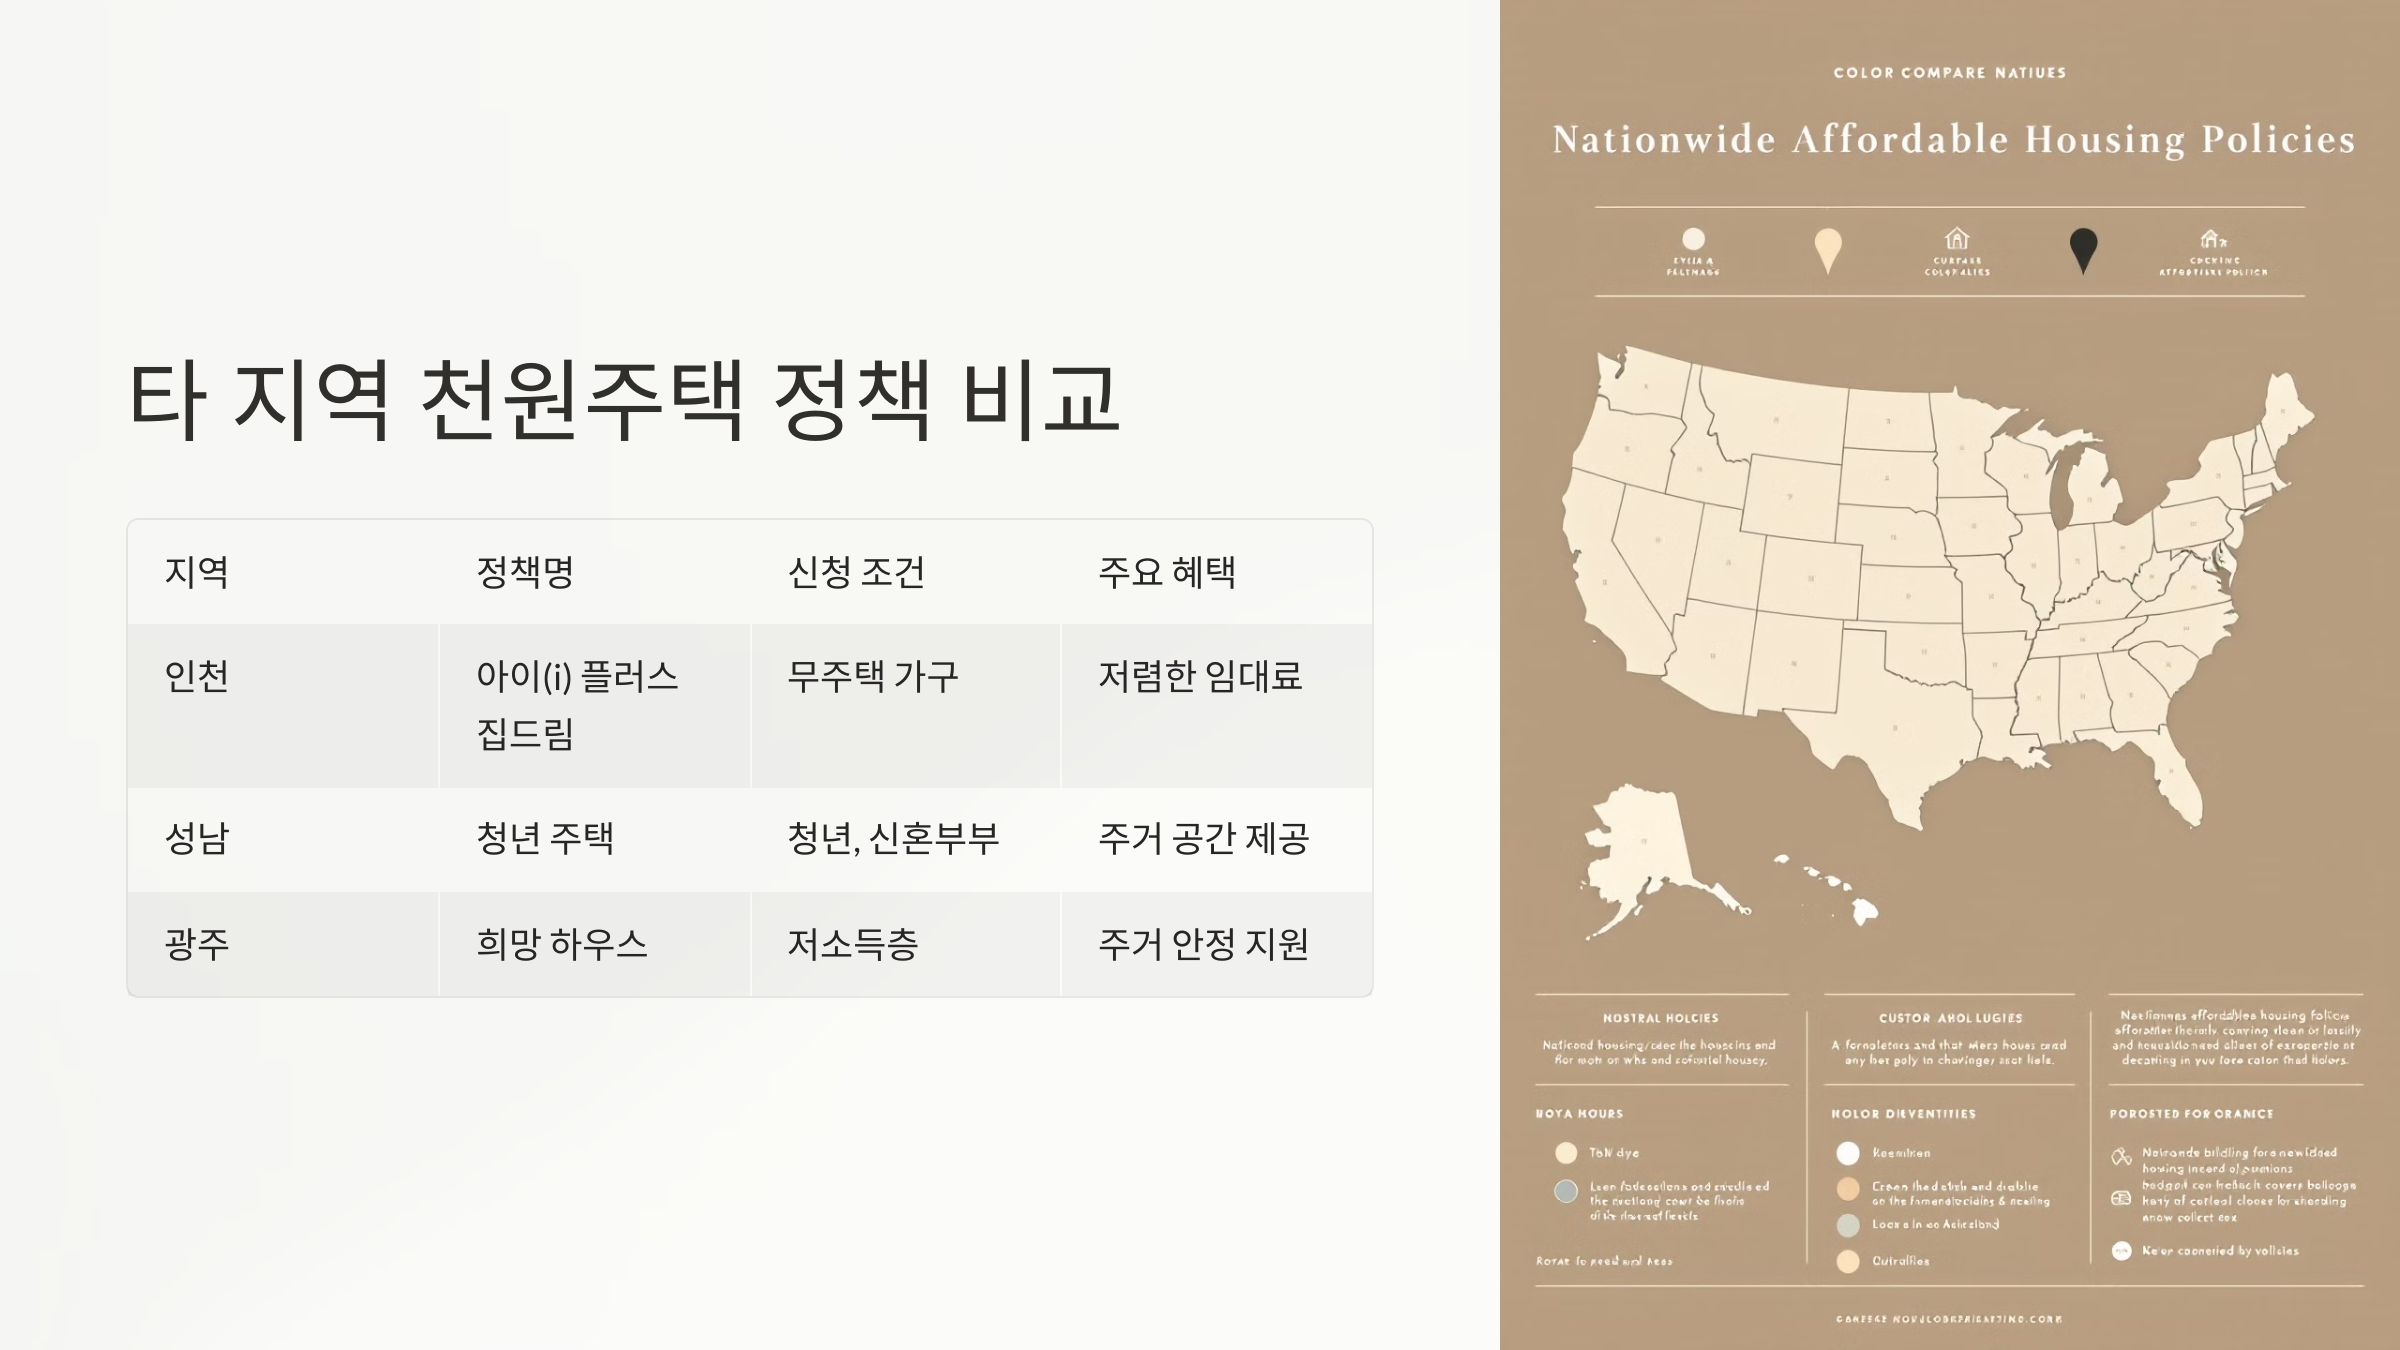
Task: Click the center house icon in infographic header
Action: (x=1957, y=239)
